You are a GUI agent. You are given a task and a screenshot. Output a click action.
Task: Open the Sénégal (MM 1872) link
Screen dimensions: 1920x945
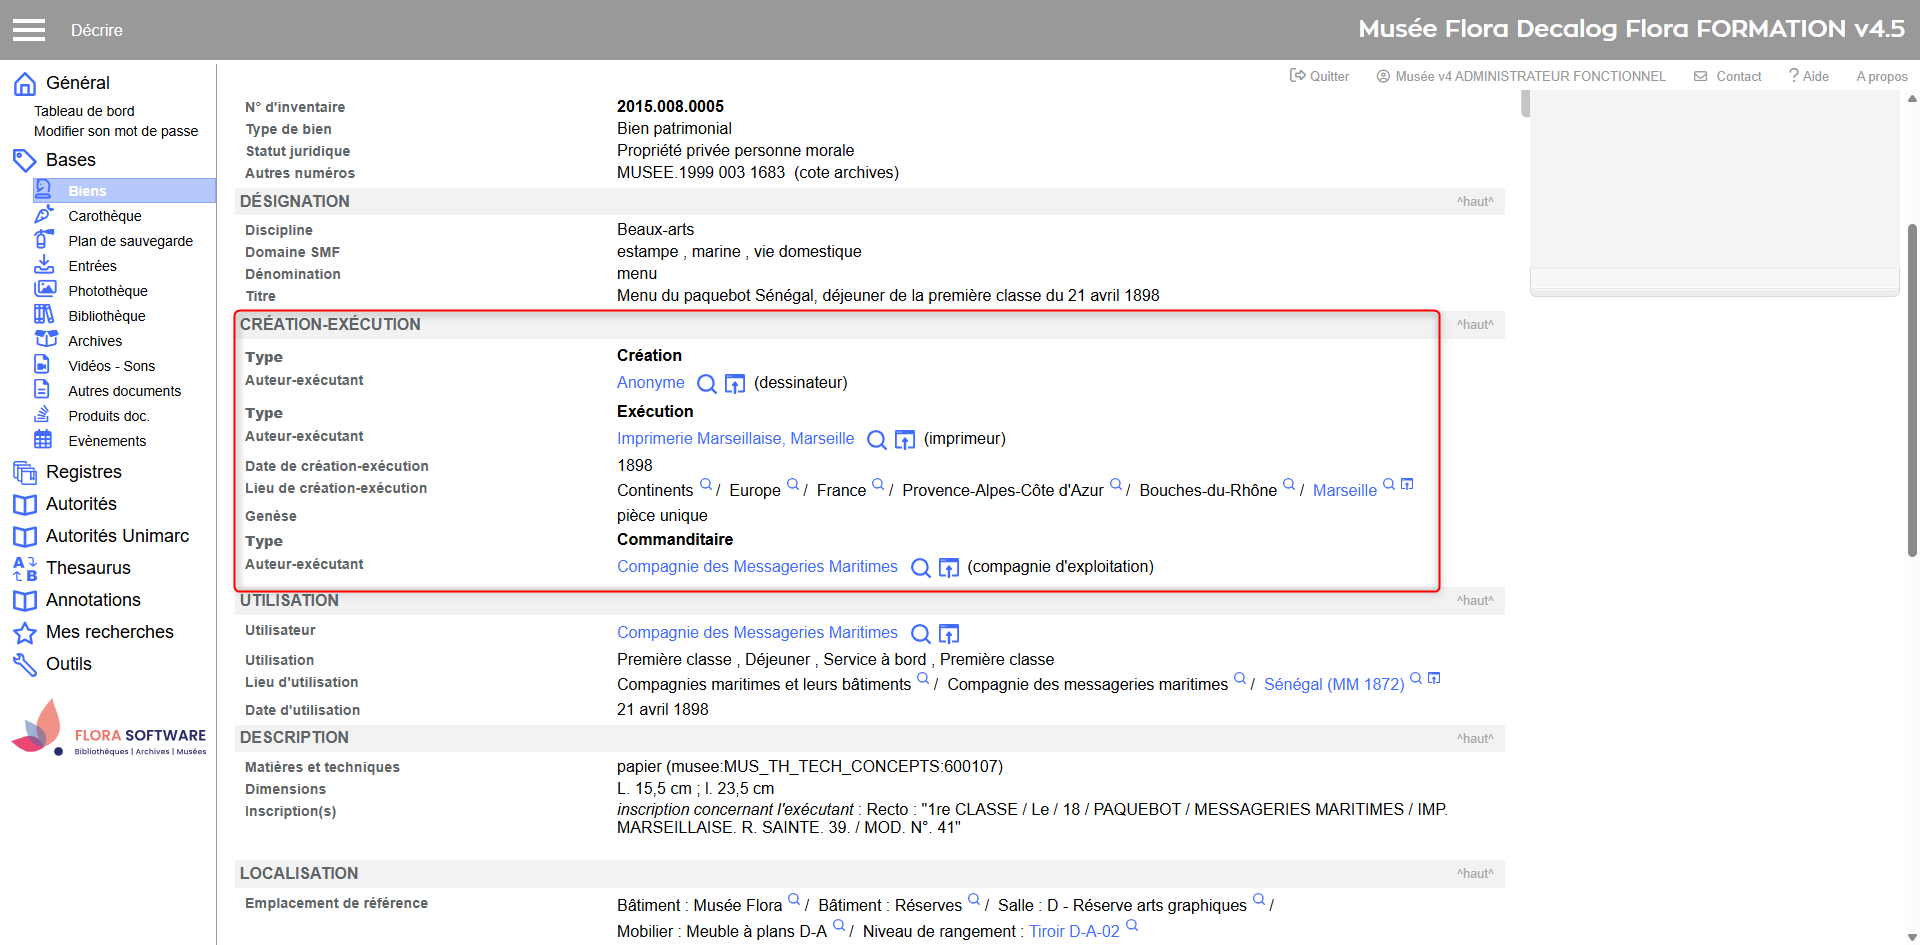point(1333,685)
